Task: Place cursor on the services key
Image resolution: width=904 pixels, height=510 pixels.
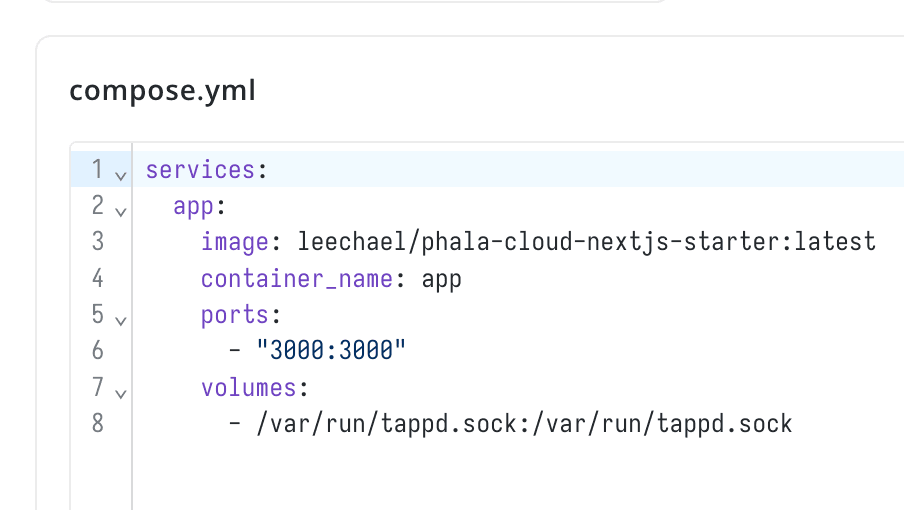Action: pos(200,169)
